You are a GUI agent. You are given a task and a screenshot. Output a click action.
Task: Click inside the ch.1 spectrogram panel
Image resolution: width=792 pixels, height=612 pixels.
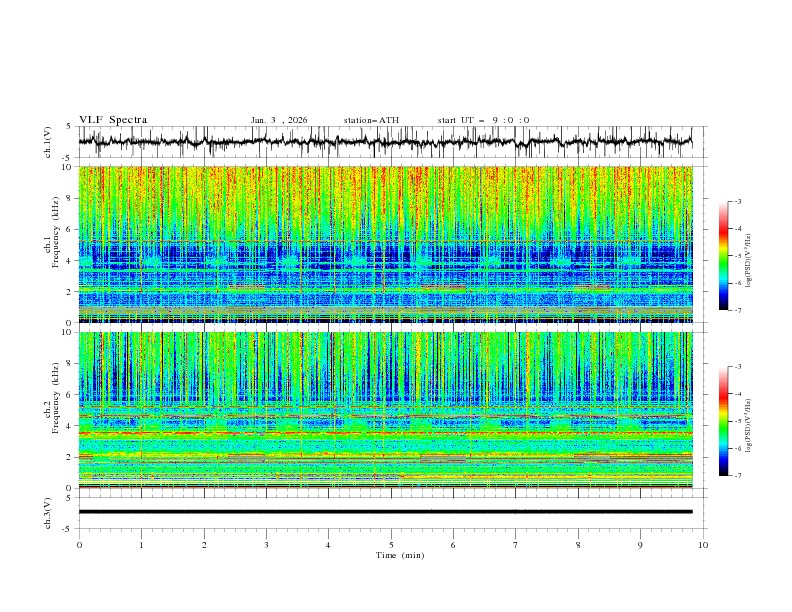[x=385, y=244]
